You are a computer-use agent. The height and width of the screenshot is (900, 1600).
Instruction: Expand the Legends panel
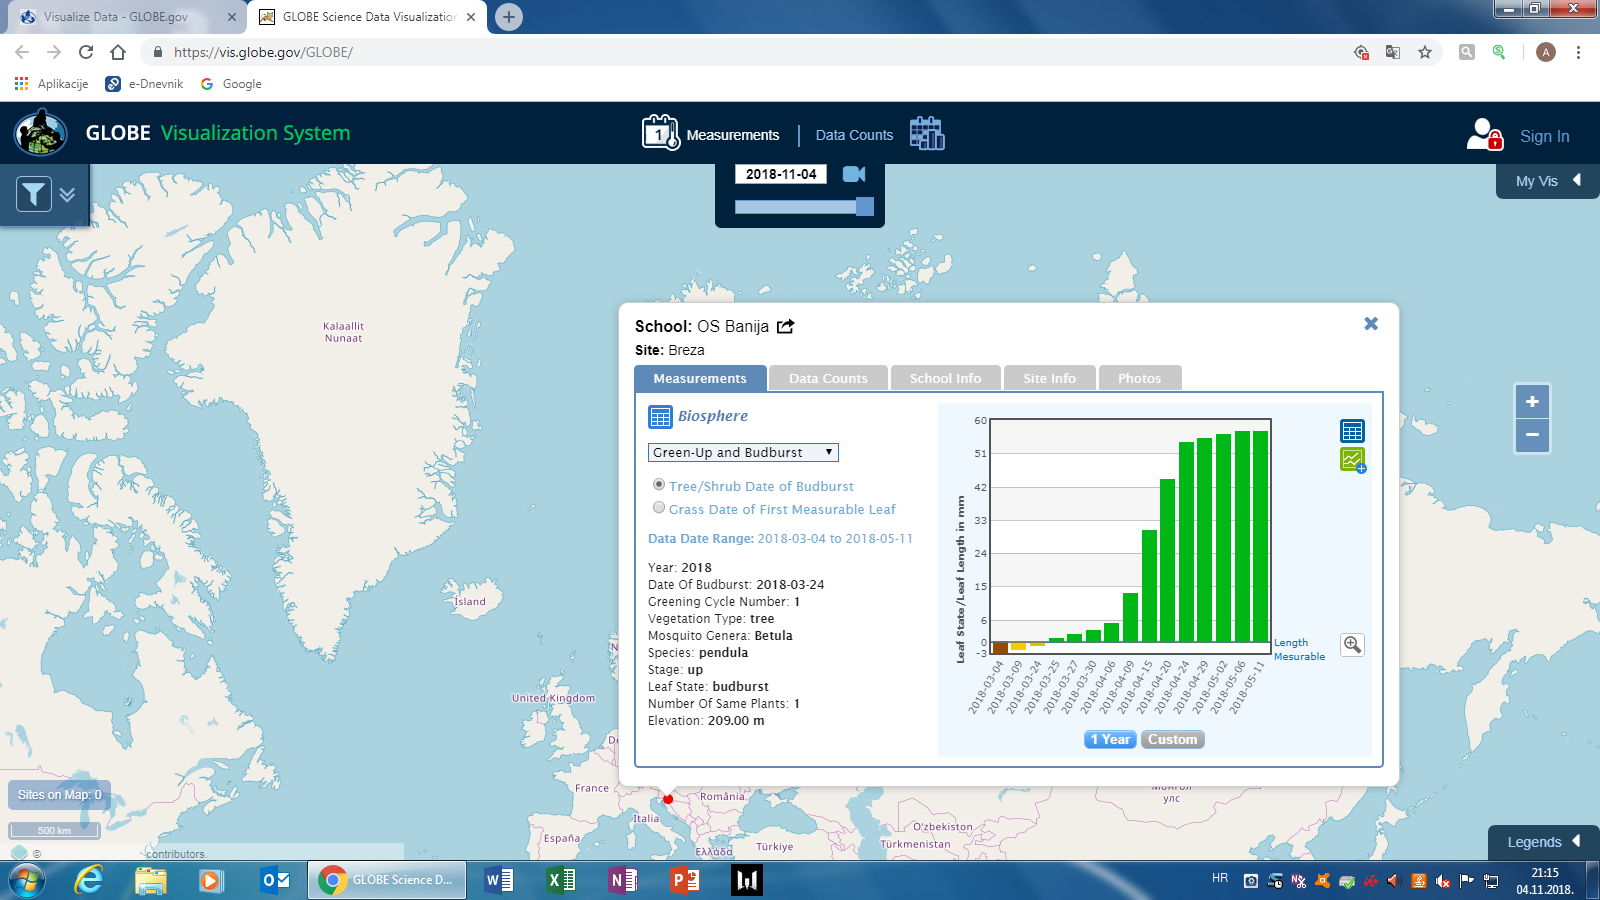tap(1543, 842)
